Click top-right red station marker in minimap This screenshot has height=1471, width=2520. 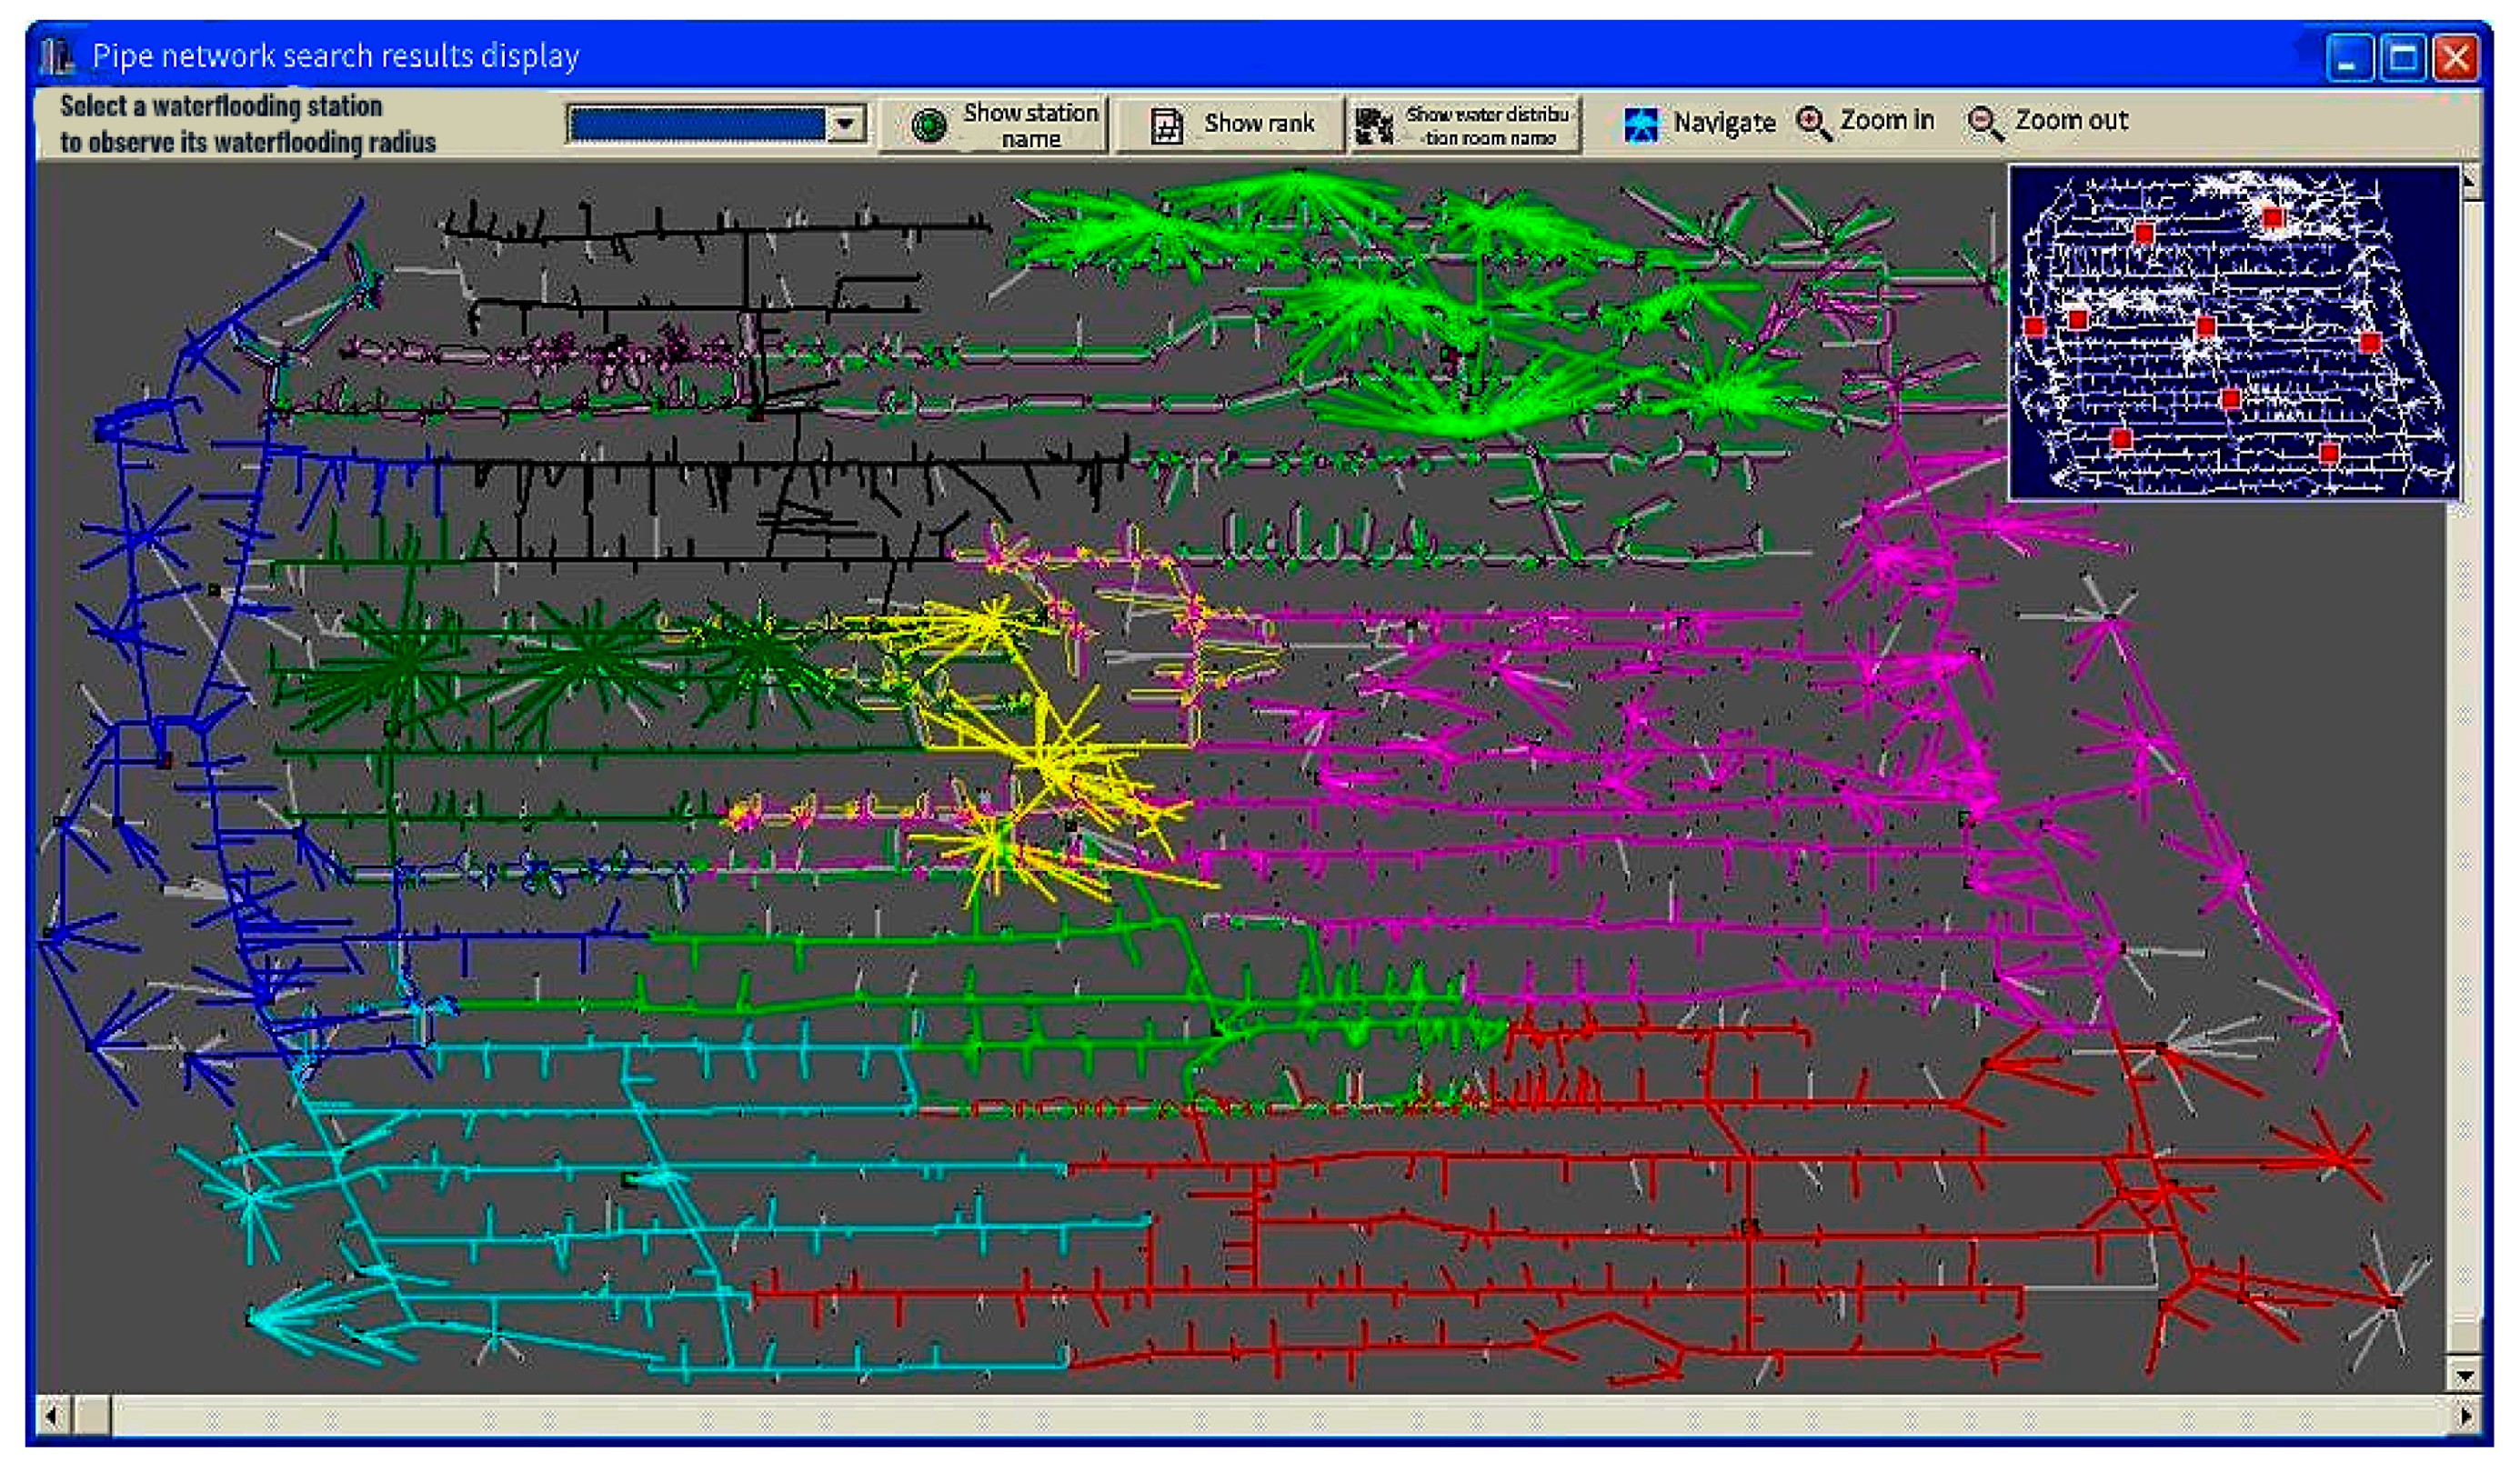pyautogui.click(x=2273, y=217)
